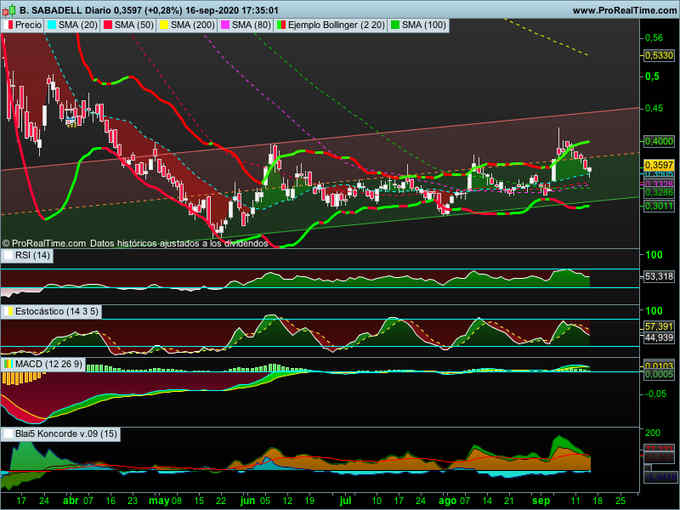Click the green swatch of SMA (100)
680x510 pixels.
pyautogui.click(x=395, y=25)
